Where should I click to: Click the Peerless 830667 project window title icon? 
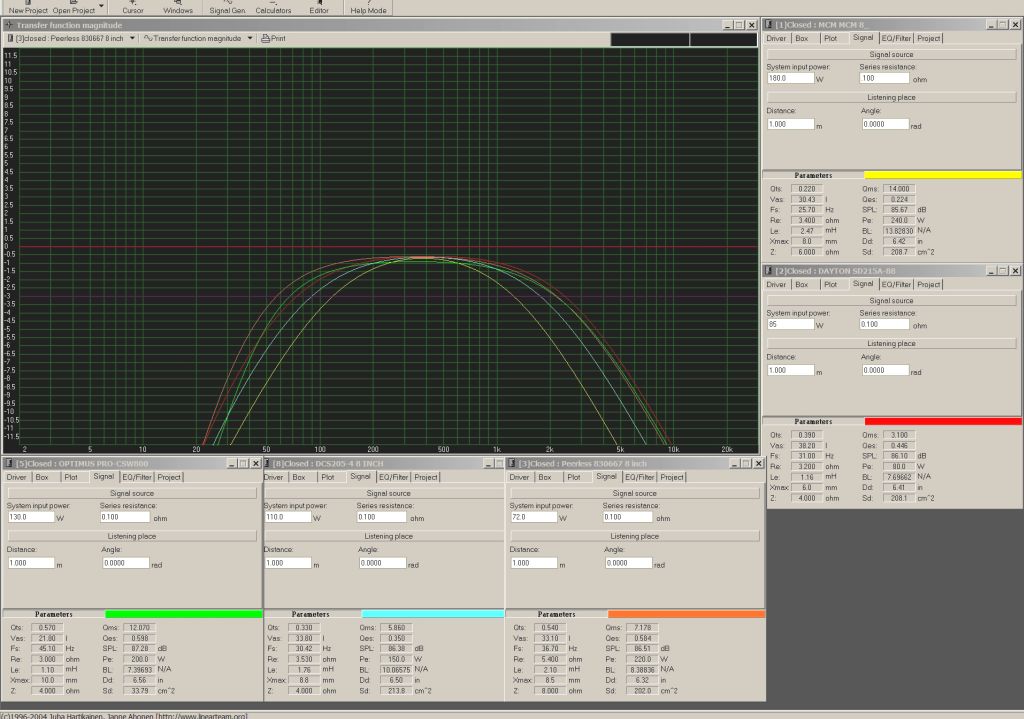[512, 464]
